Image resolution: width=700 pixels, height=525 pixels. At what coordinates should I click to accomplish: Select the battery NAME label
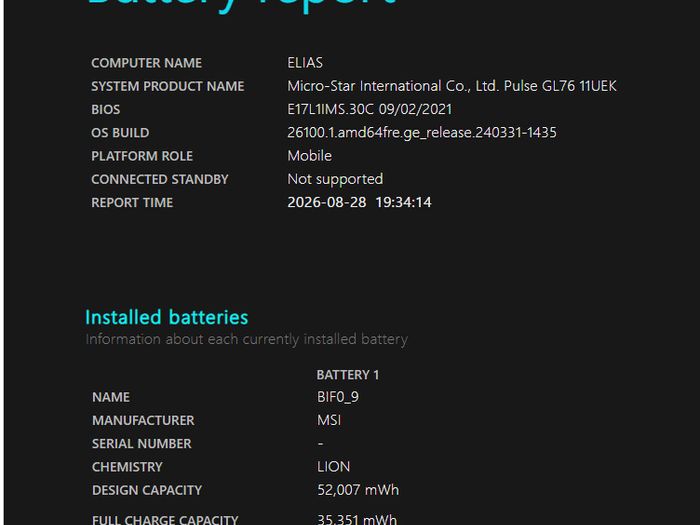pyautogui.click(x=111, y=397)
